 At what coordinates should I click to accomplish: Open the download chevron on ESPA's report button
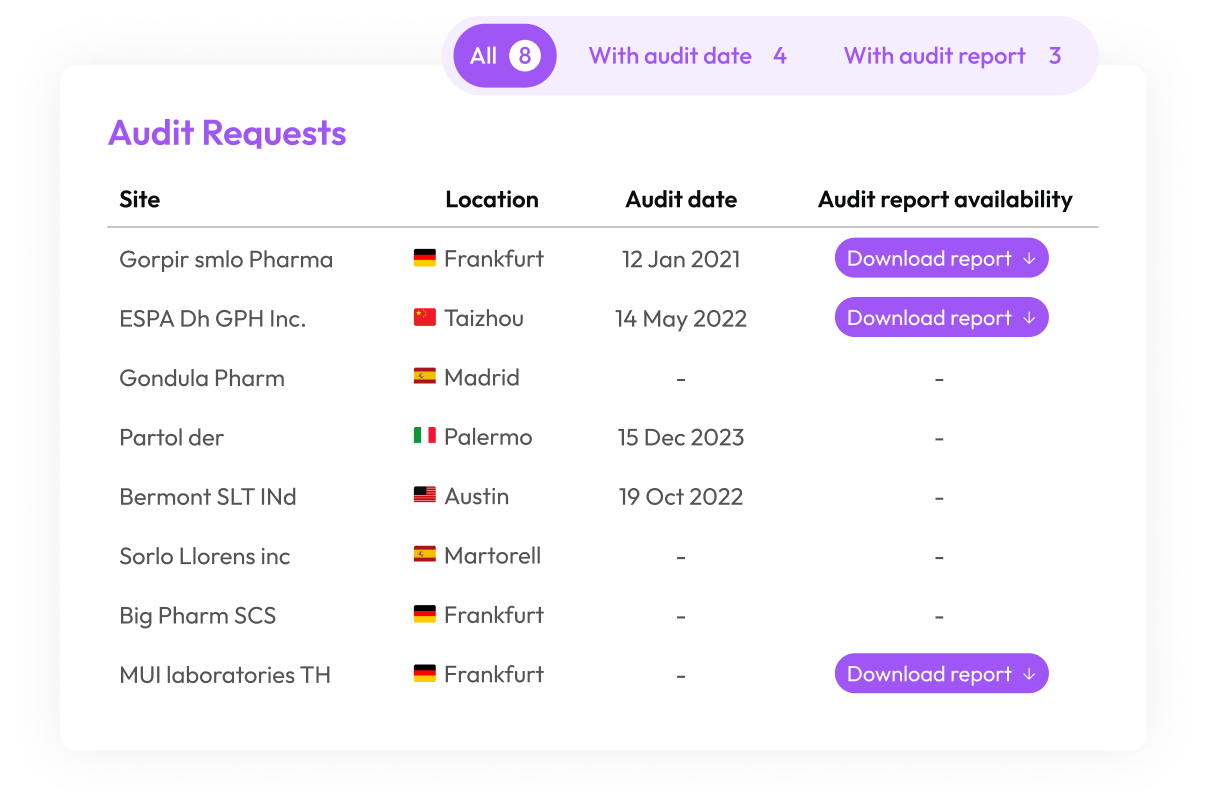pyautogui.click(x=1029, y=318)
